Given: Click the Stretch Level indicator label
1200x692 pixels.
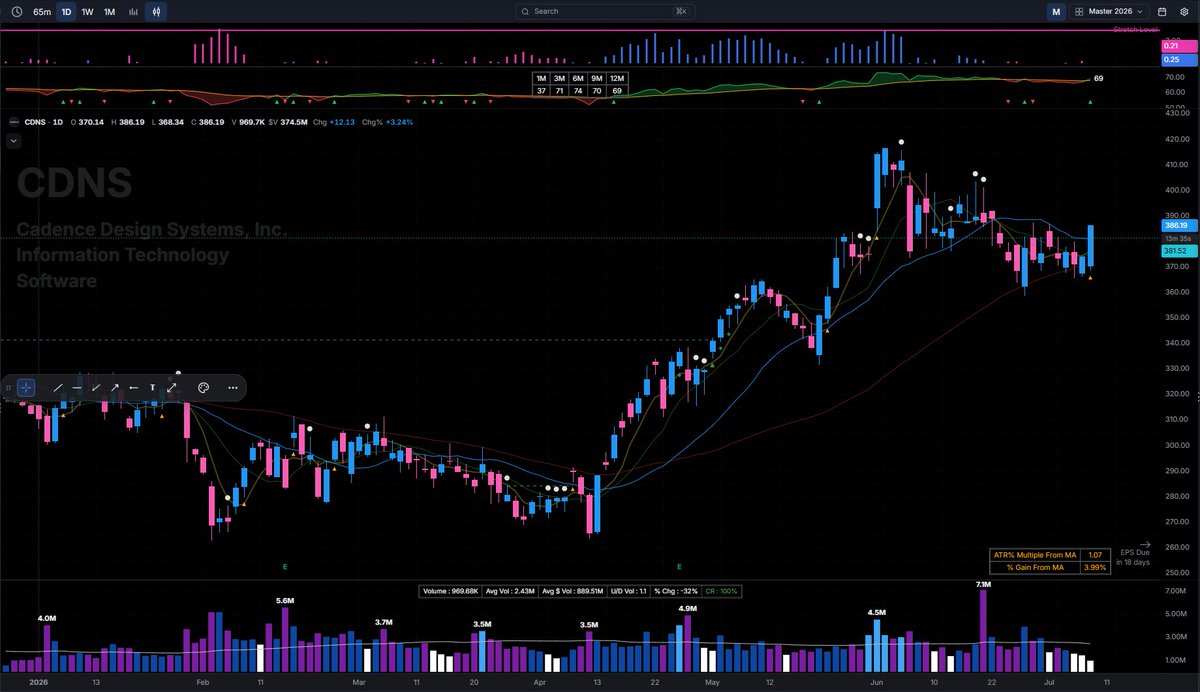Looking at the screenshot, I should click(x=1136, y=30).
